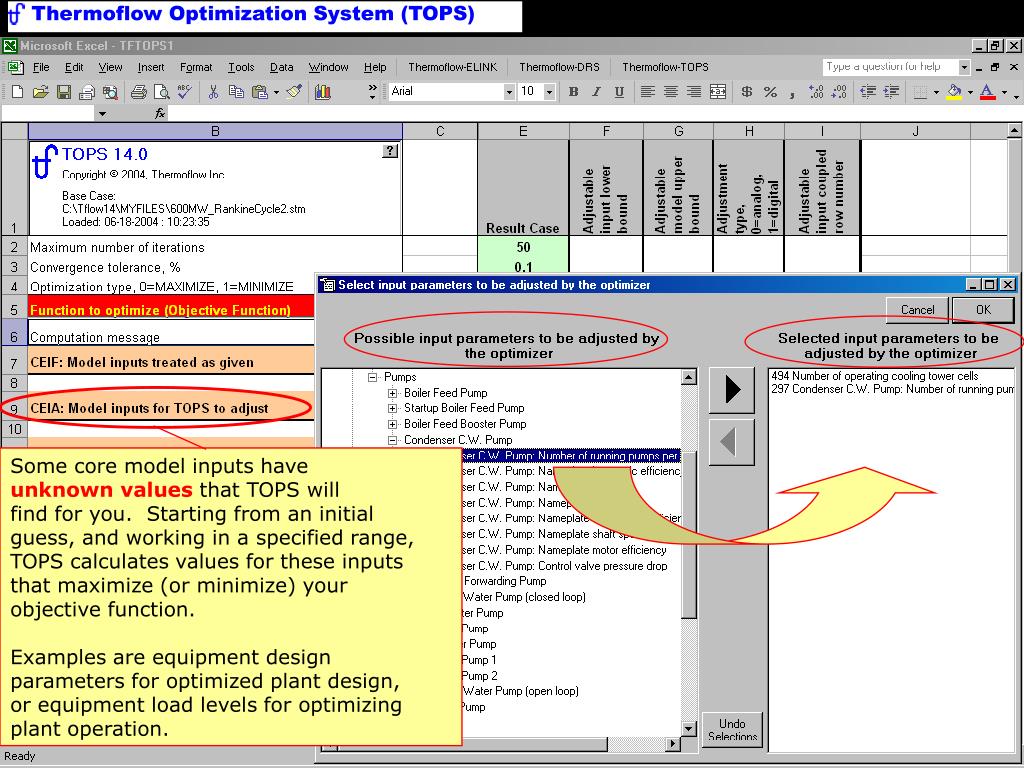1024x768 pixels.
Task: Select '494 Number of operating cooling tower cells'
Action: 875,376
